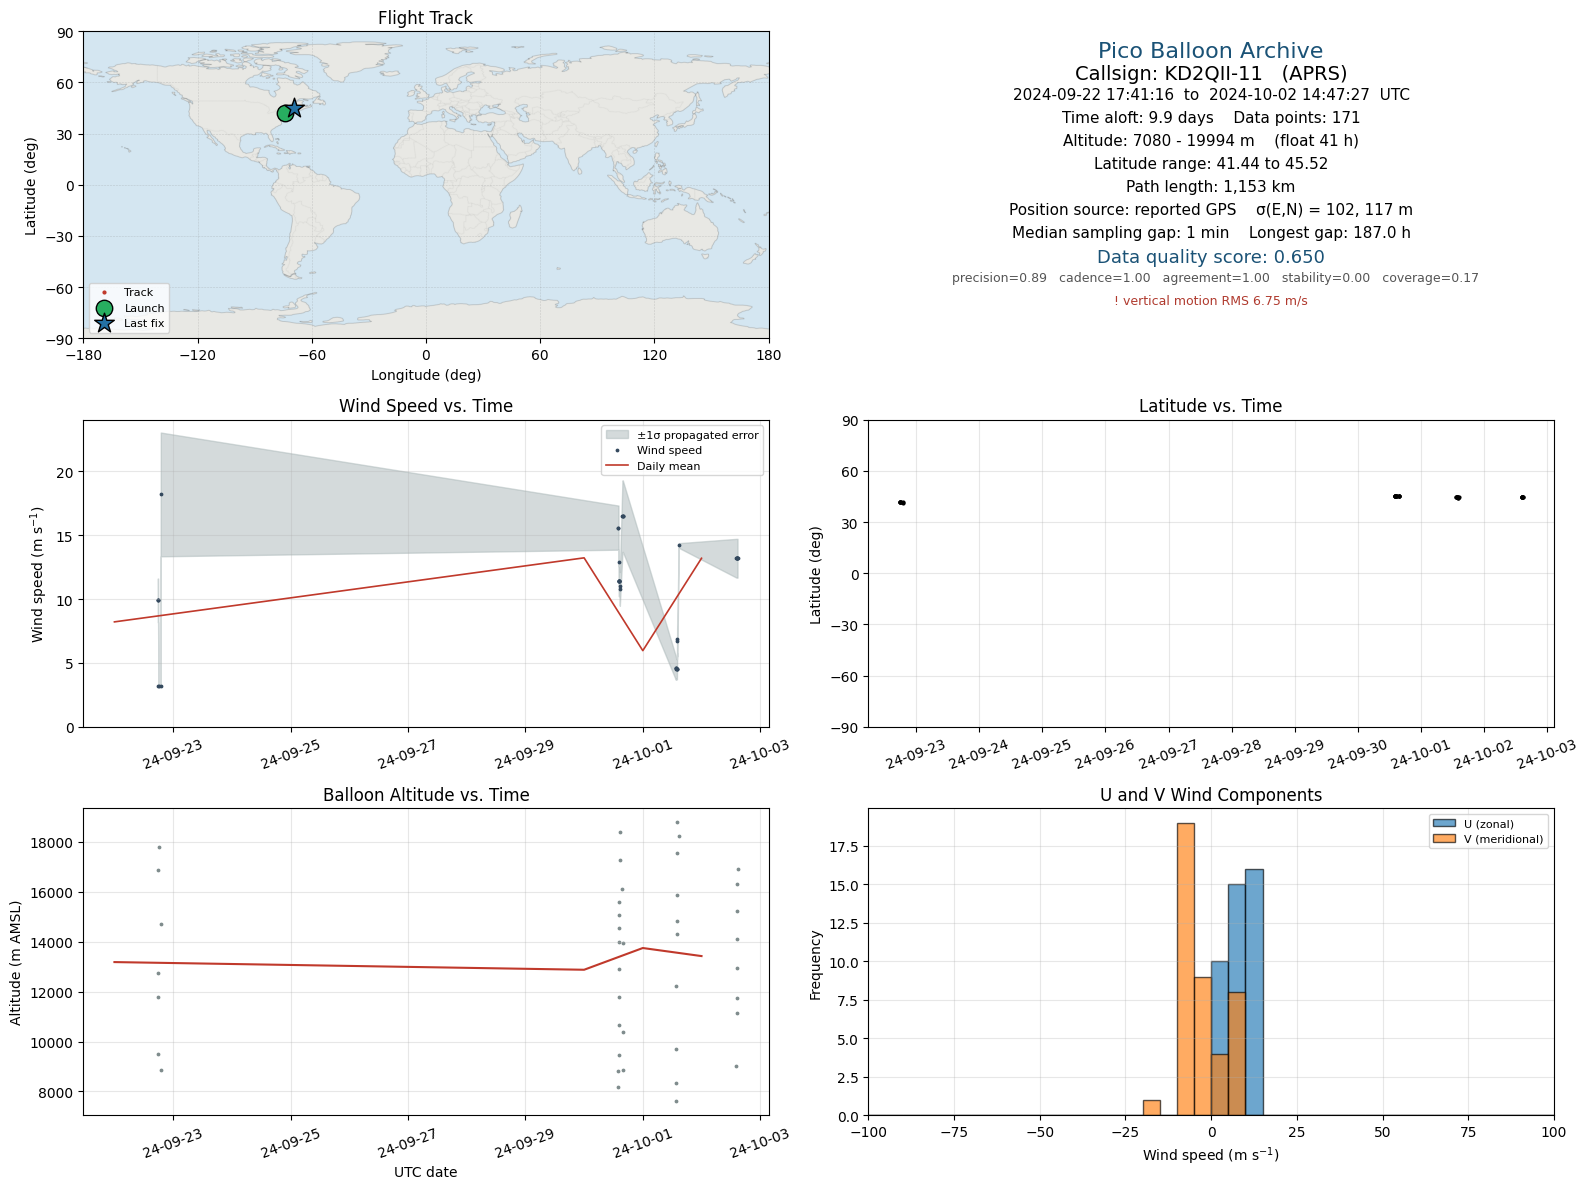Pick the orange V (meridional) legend swatch
The height and width of the screenshot is (1189, 1588).
point(1444,839)
